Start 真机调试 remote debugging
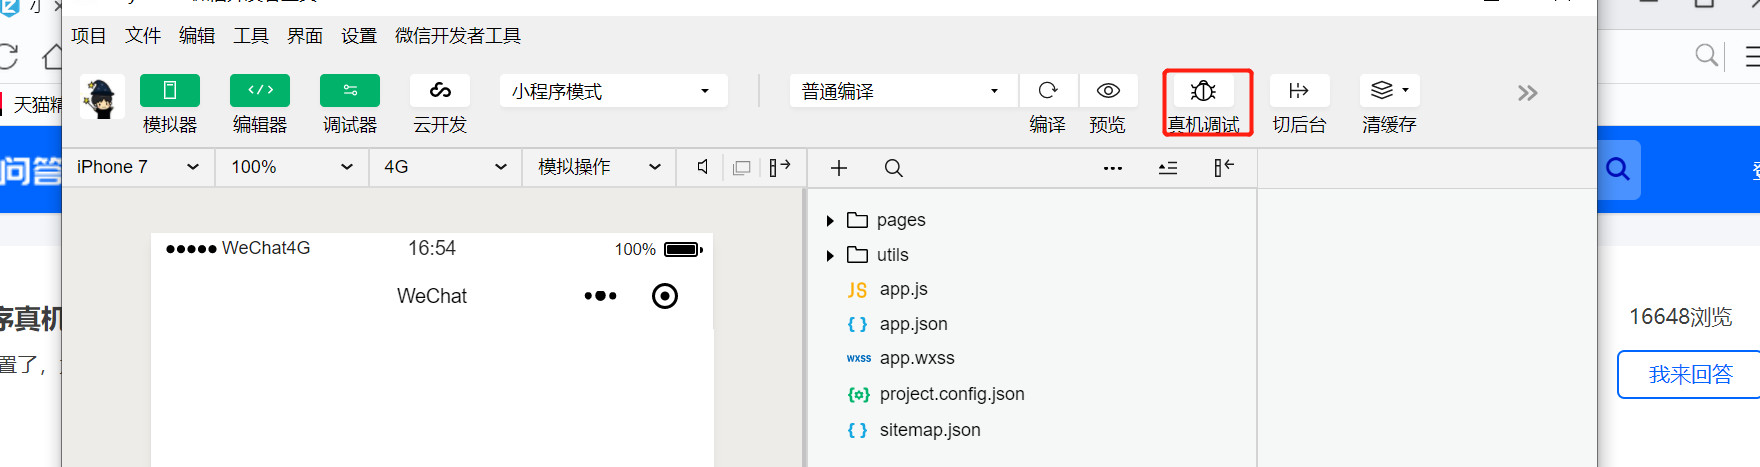 click(1204, 91)
